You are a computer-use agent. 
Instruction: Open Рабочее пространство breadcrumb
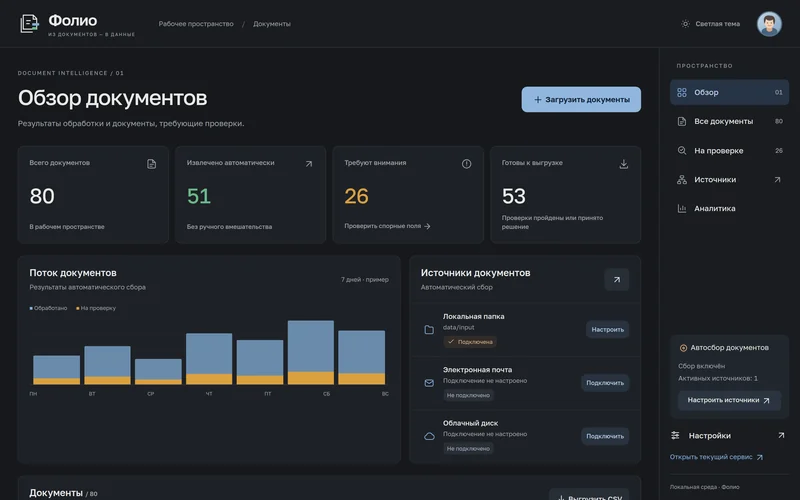point(196,24)
